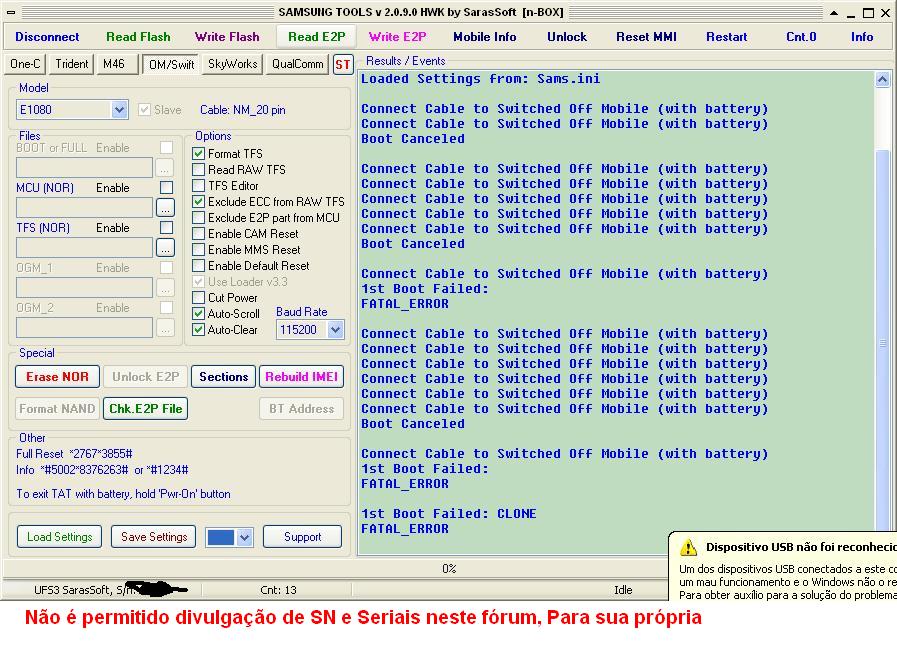Enable the Cut Power option
The width and height of the screenshot is (897, 646).
[199, 298]
